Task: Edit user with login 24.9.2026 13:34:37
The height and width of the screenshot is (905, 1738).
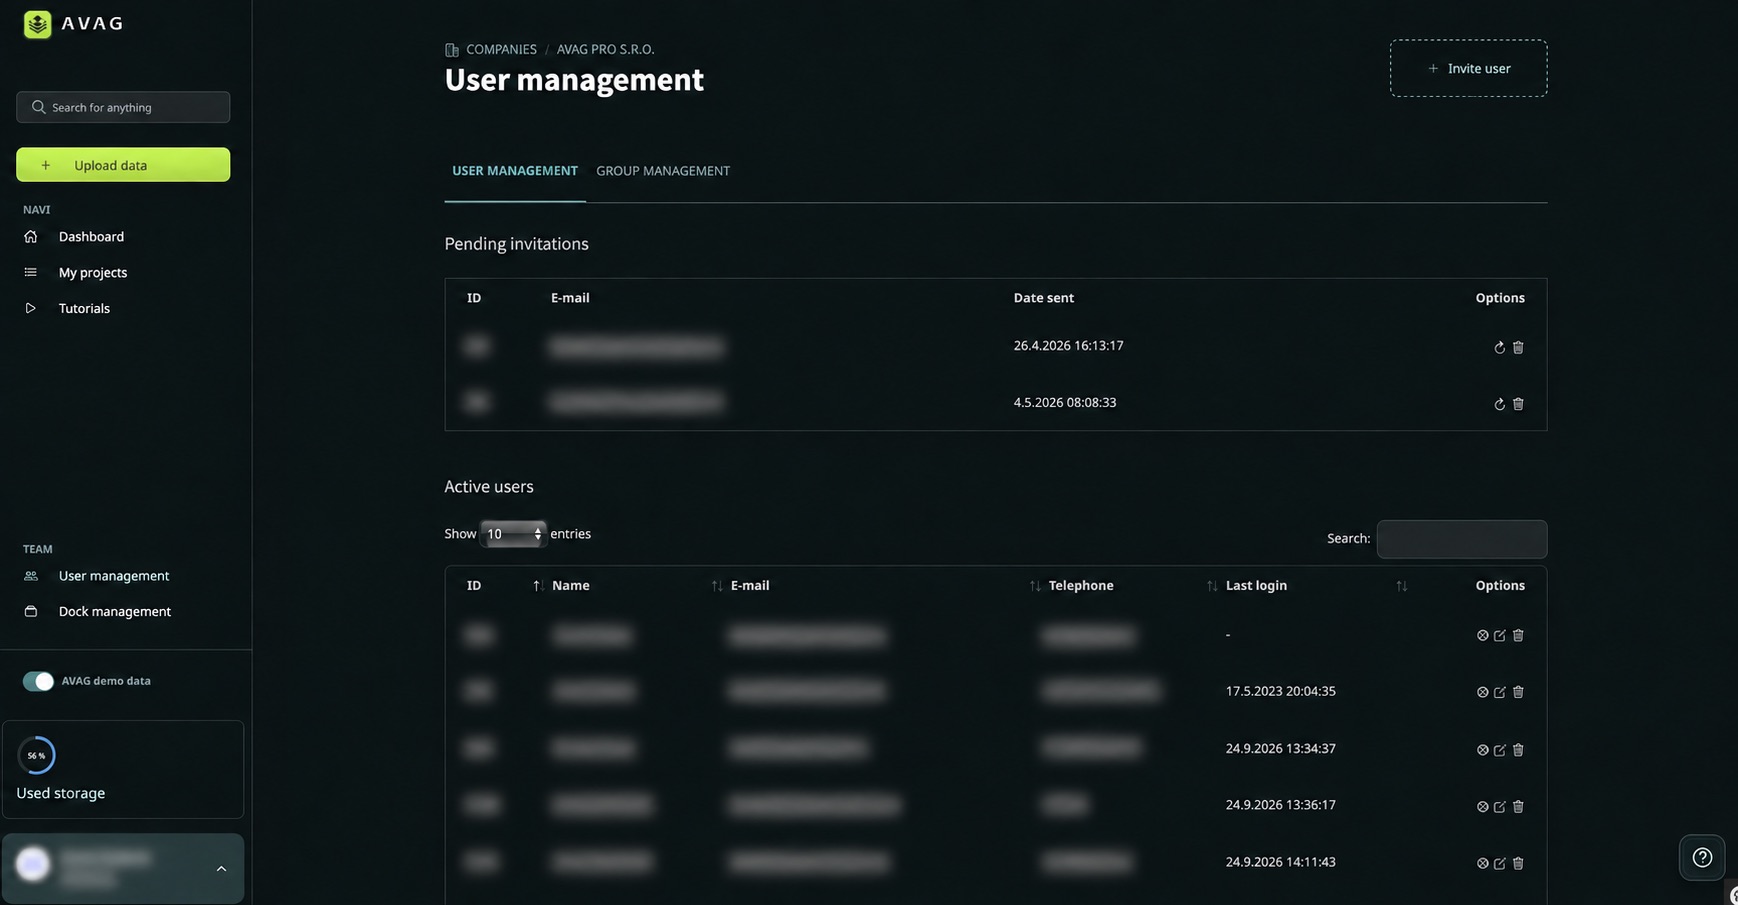Action: [x=1500, y=750]
